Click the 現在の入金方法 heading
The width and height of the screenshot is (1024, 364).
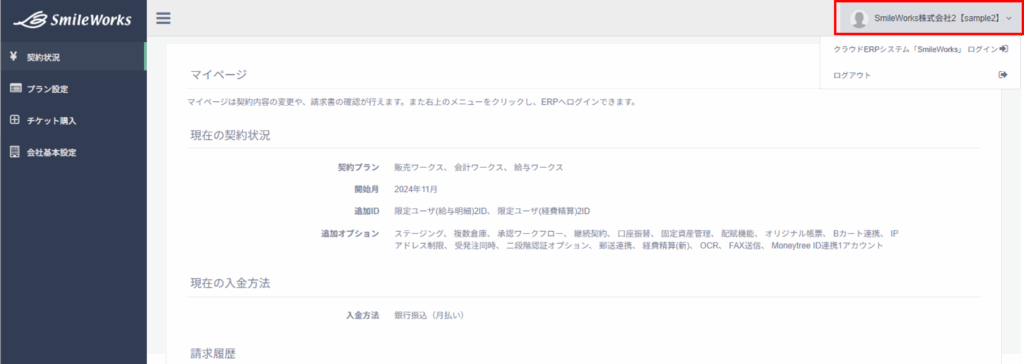[x=231, y=283]
